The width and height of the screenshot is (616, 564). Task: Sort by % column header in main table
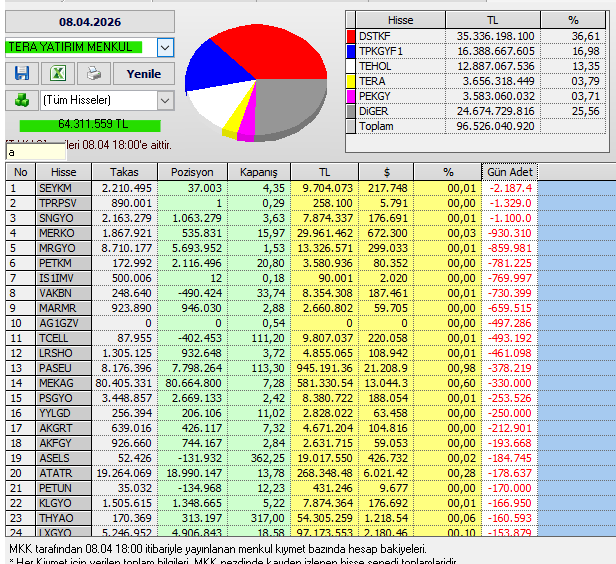(x=448, y=172)
